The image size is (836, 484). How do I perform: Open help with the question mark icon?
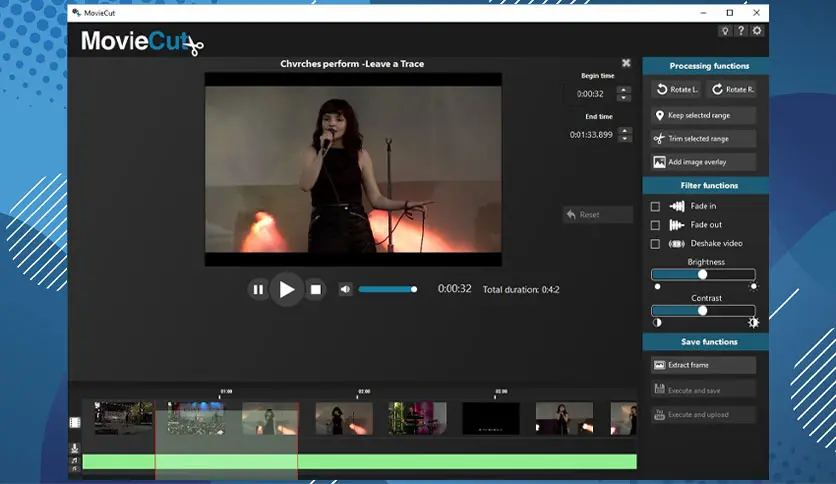741,31
